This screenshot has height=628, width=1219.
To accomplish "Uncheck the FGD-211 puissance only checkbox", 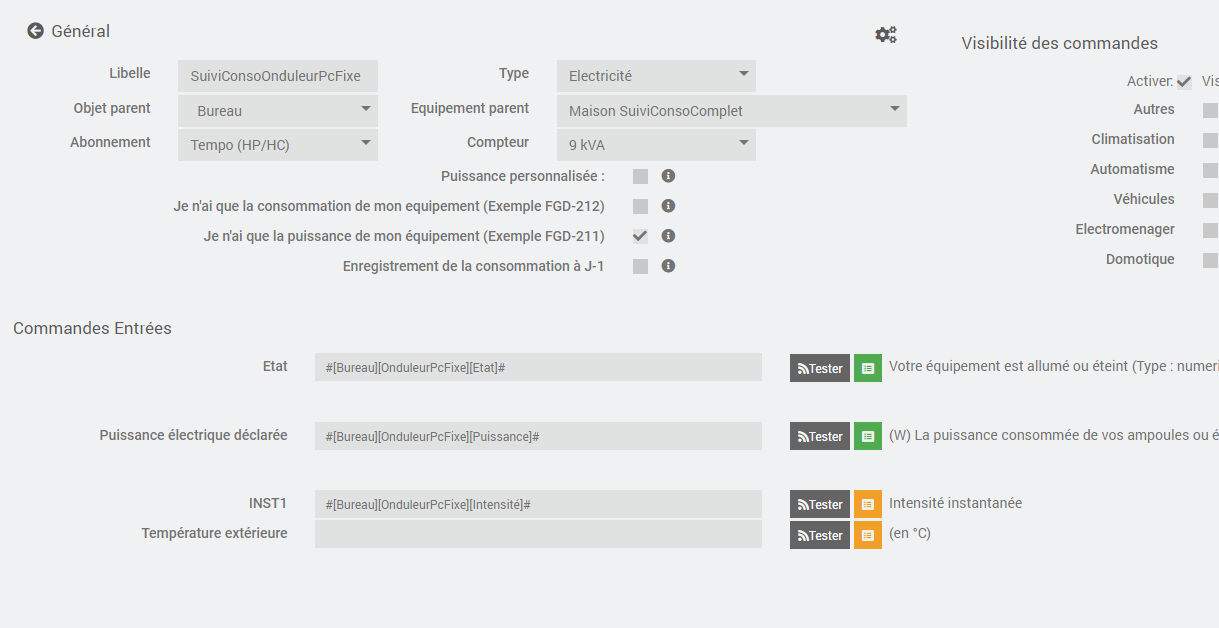I will [640, 237].
